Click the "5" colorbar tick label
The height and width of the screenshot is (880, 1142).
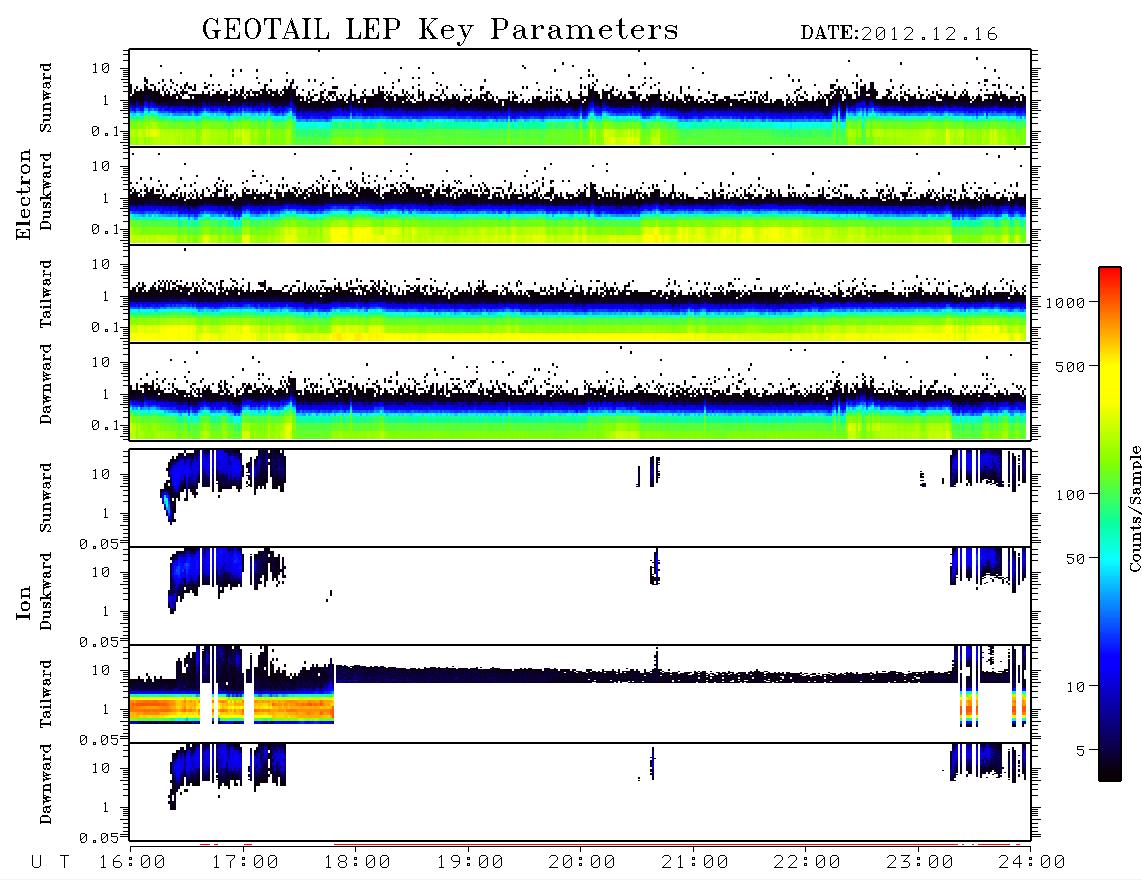click(1080, 752)
